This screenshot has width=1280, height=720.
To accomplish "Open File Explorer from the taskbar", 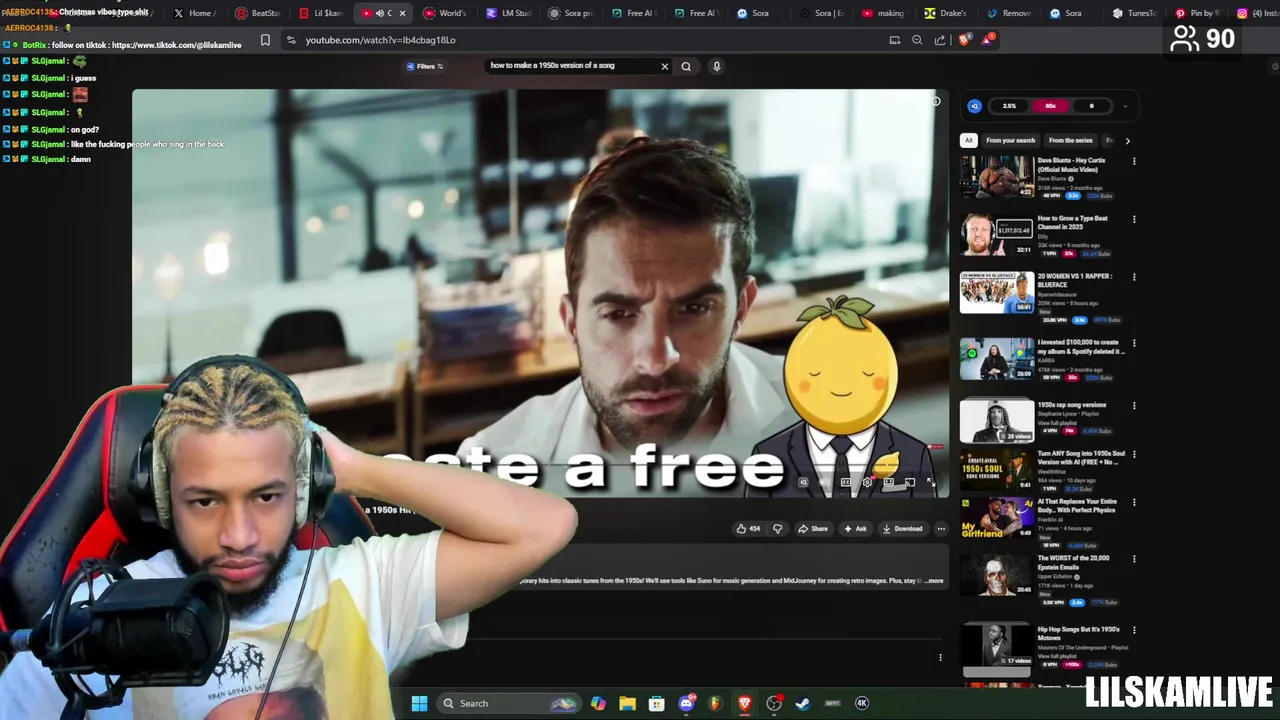I will (627, 703).
